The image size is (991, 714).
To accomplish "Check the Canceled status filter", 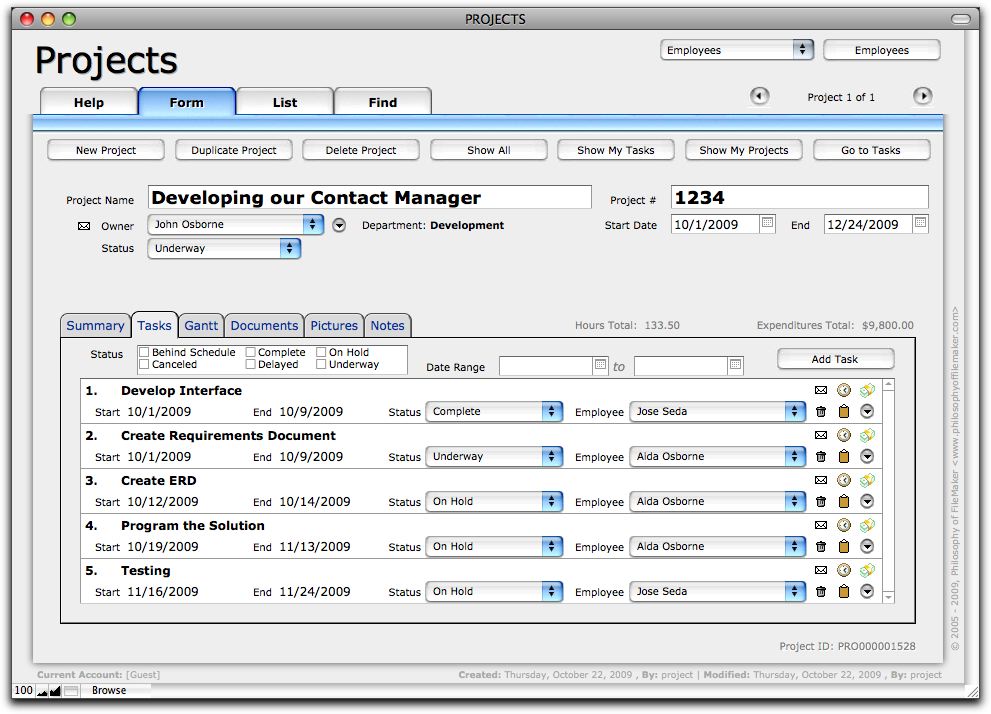I will (x=144, y=364).
